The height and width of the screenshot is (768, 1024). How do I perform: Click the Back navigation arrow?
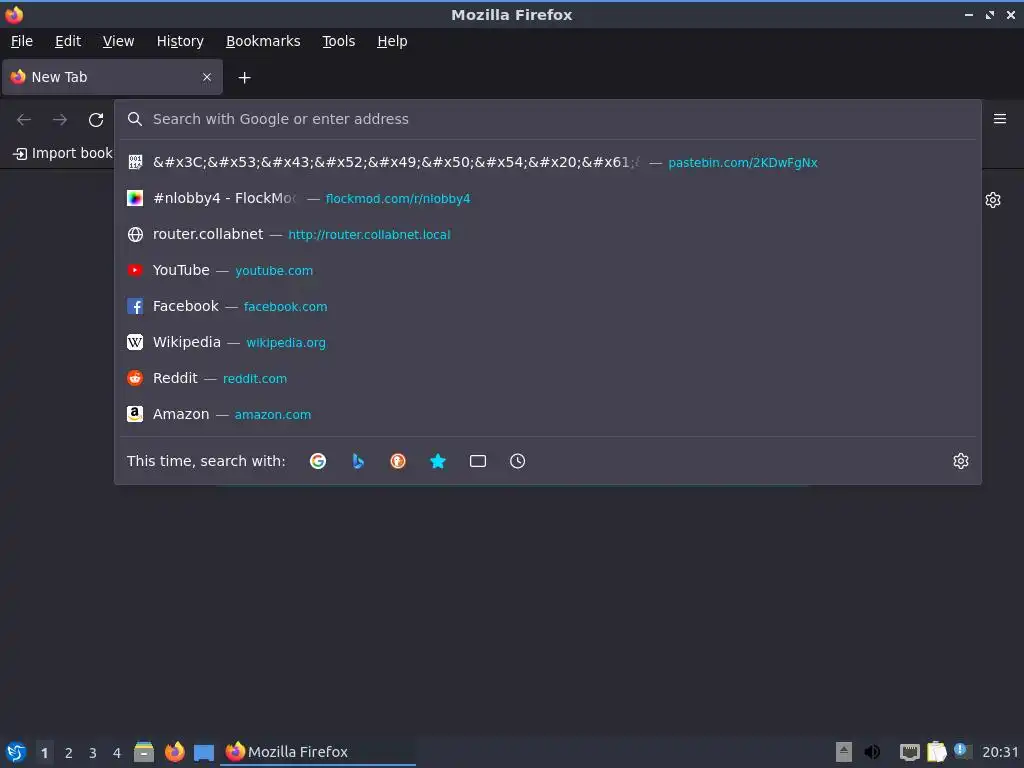24,120
